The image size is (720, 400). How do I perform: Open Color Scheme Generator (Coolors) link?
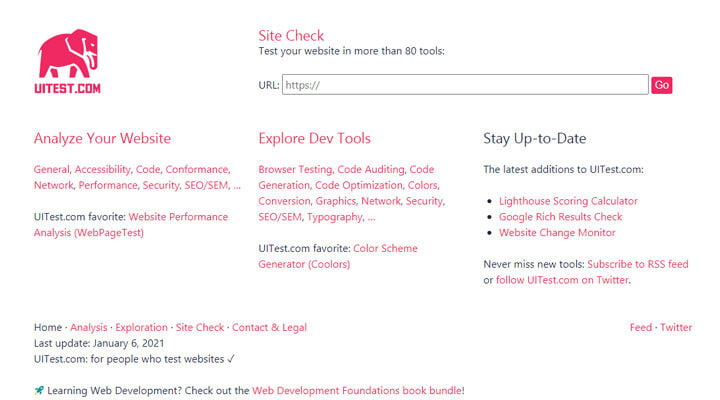click(338, 256)
